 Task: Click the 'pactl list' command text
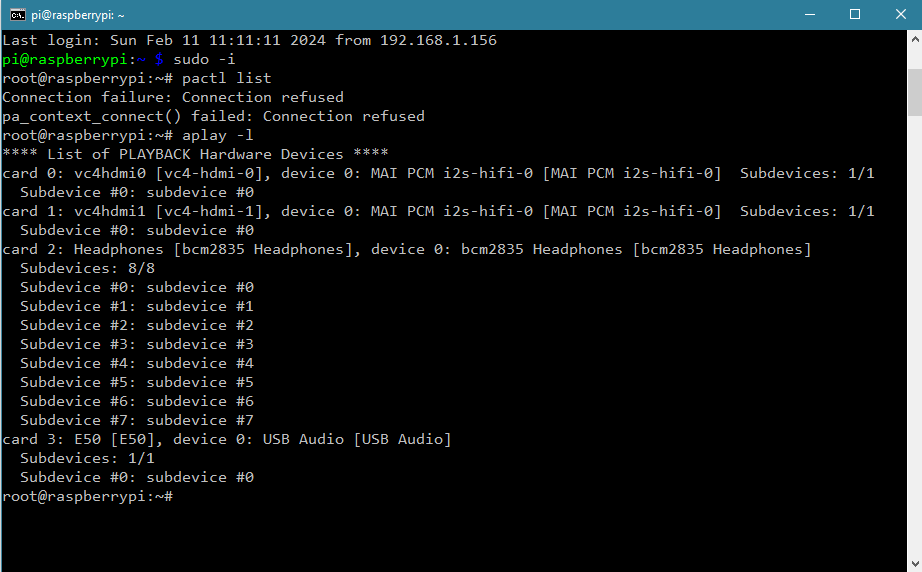point(226,78)
